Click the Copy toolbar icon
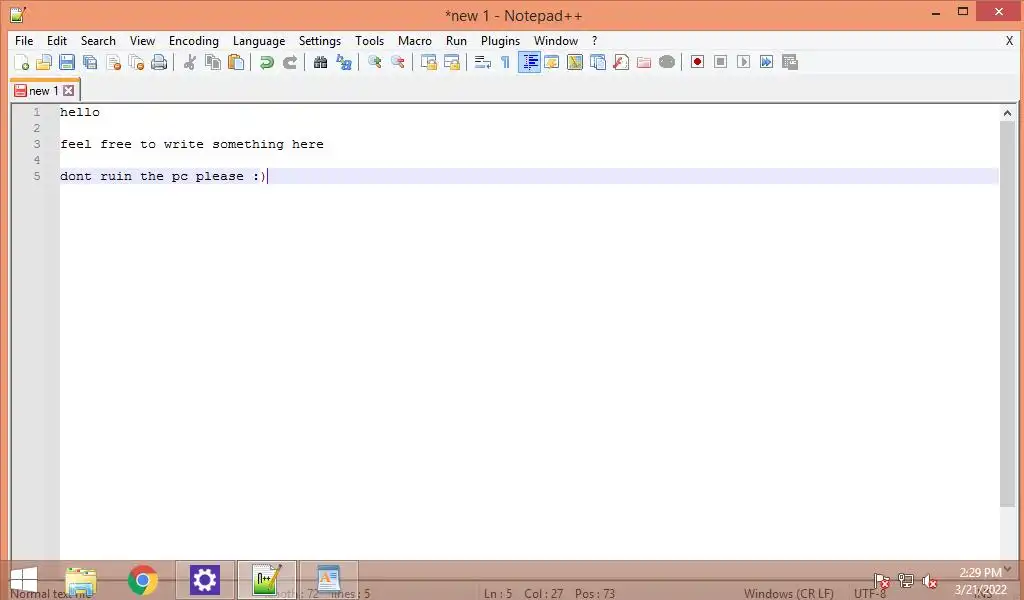Image resolution: width=1024 pixels, height=600 pixels. pyautogui.click(x=213, y=62)
